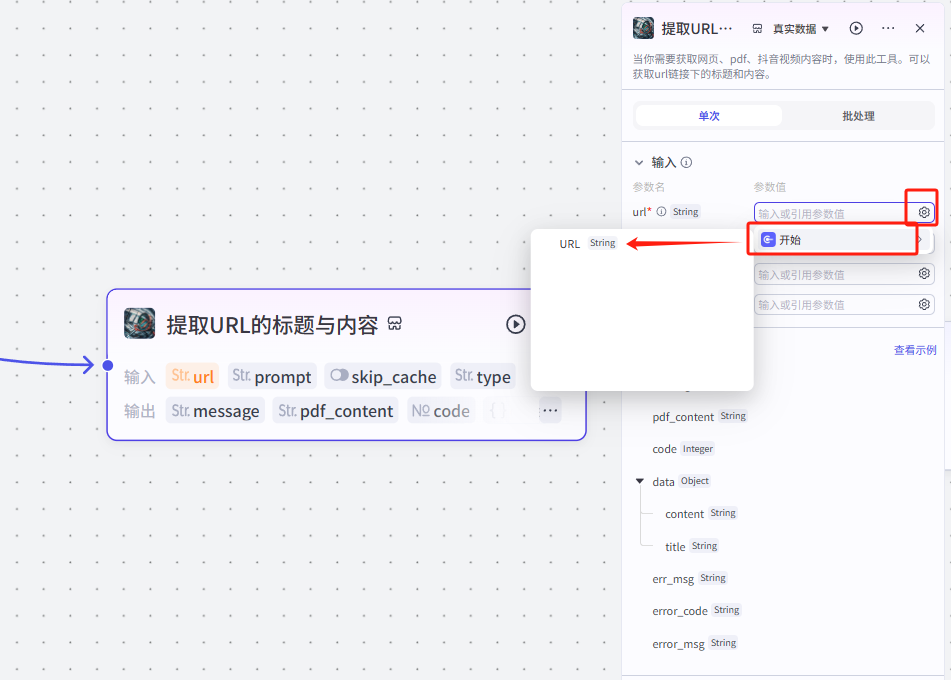Viewport: 951px width, 680px height.
Task: Switch to the 批处理 tab
Action: (x=858, y=116)
